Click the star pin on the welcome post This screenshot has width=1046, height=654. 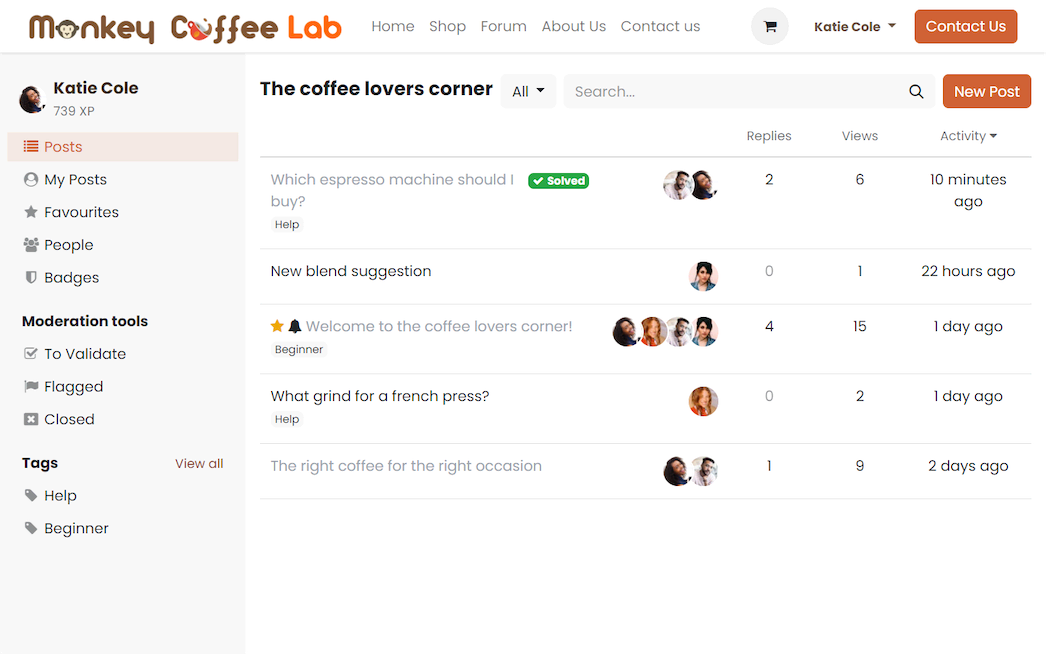coord(276,325)
